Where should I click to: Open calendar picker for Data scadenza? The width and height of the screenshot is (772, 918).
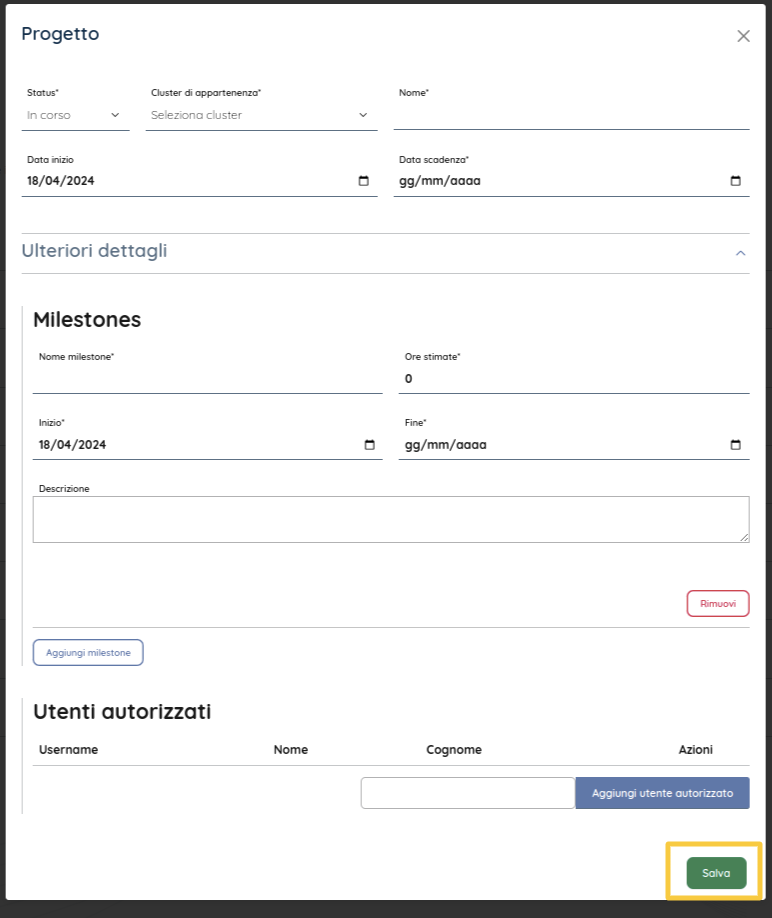click(735, 181)
